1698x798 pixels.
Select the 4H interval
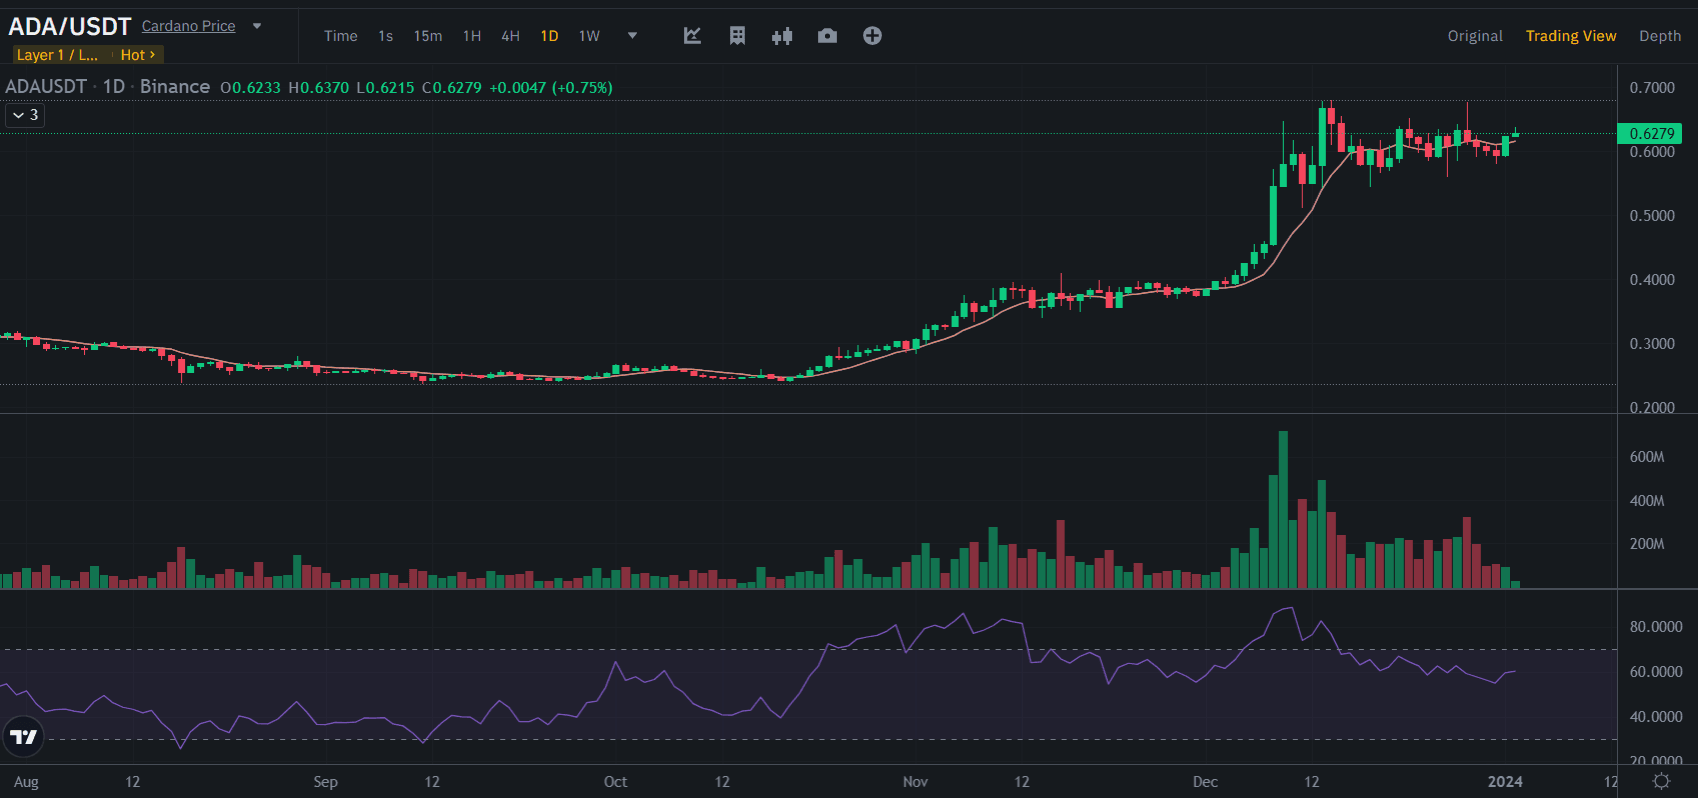click(510, 36)
